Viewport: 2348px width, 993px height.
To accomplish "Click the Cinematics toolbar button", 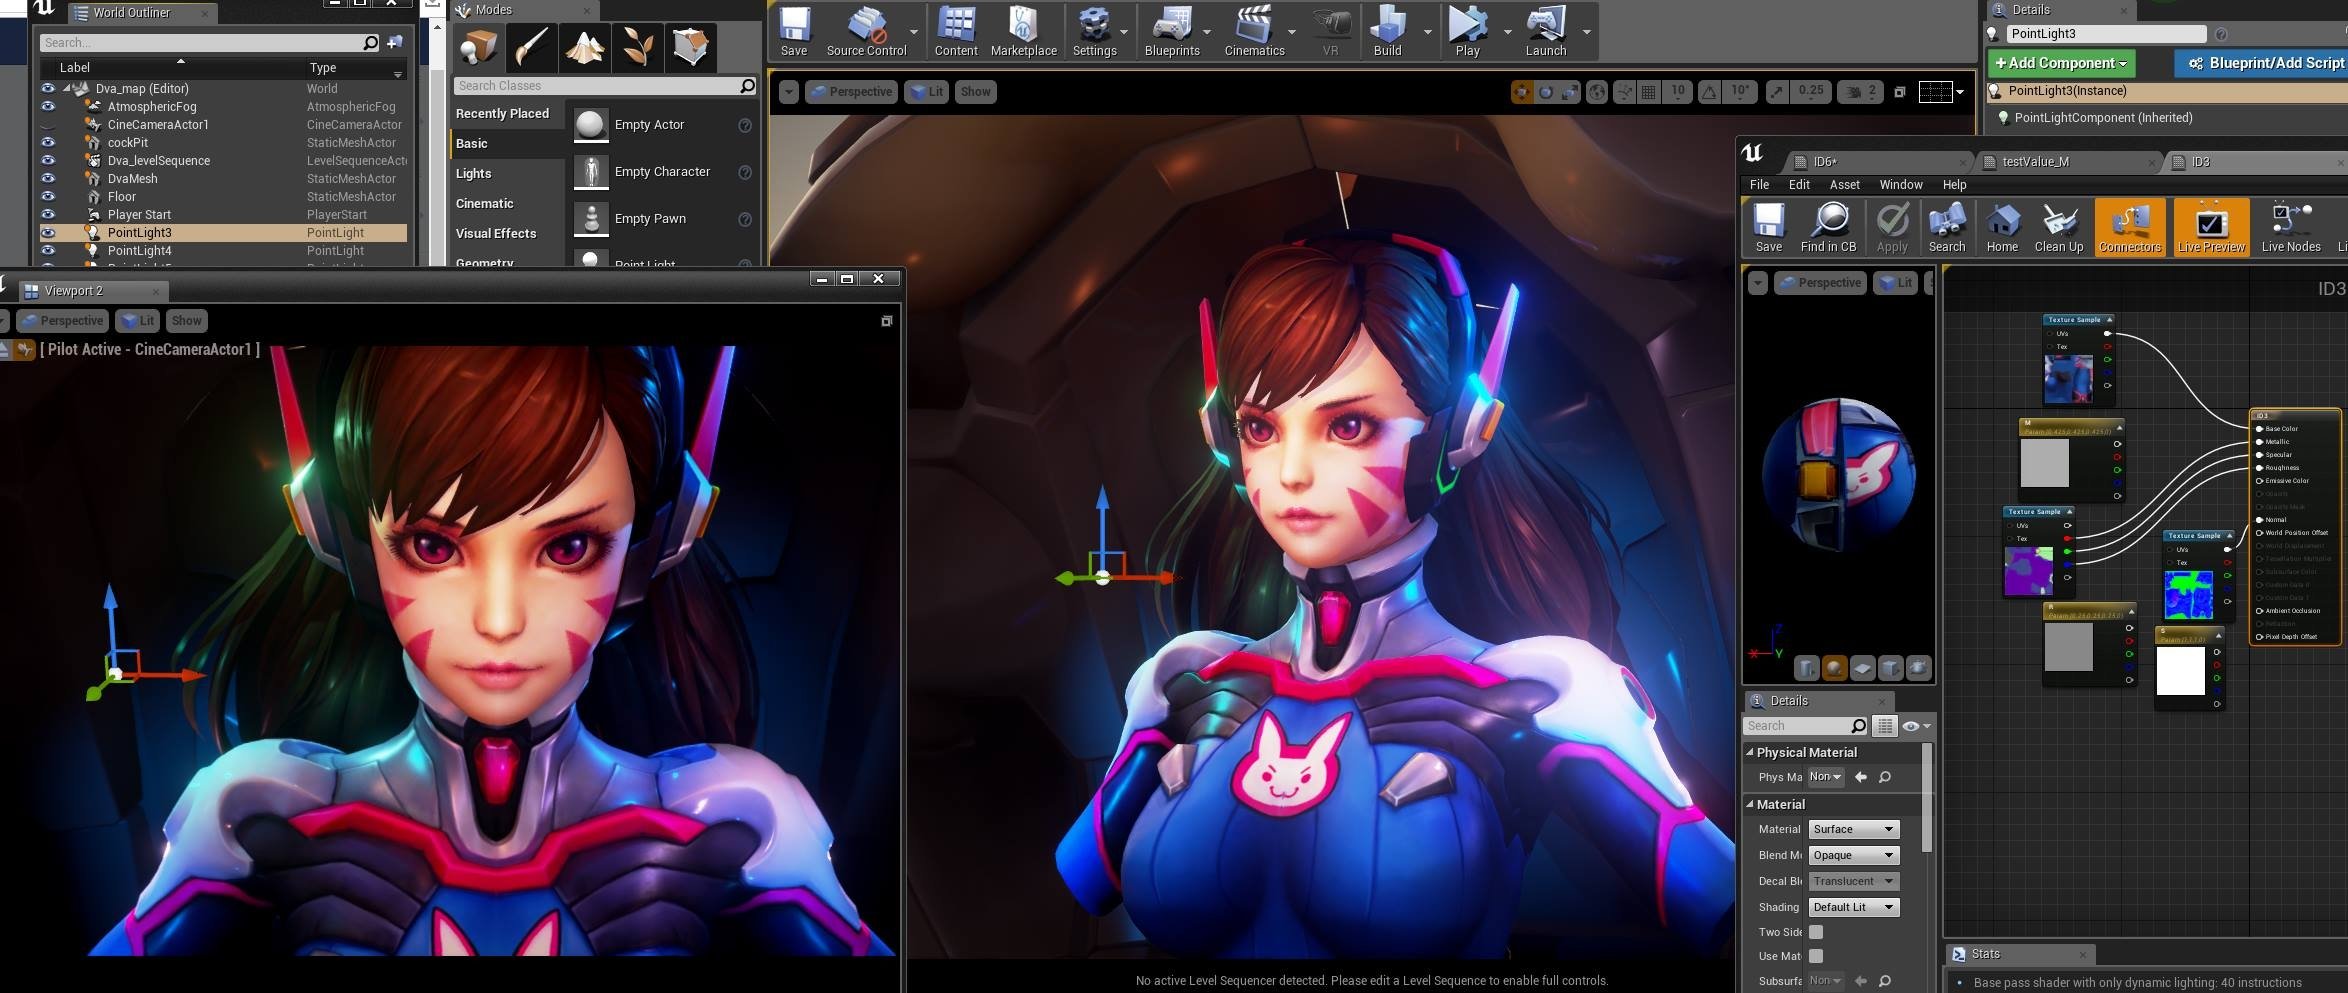I will (1254, 31).
